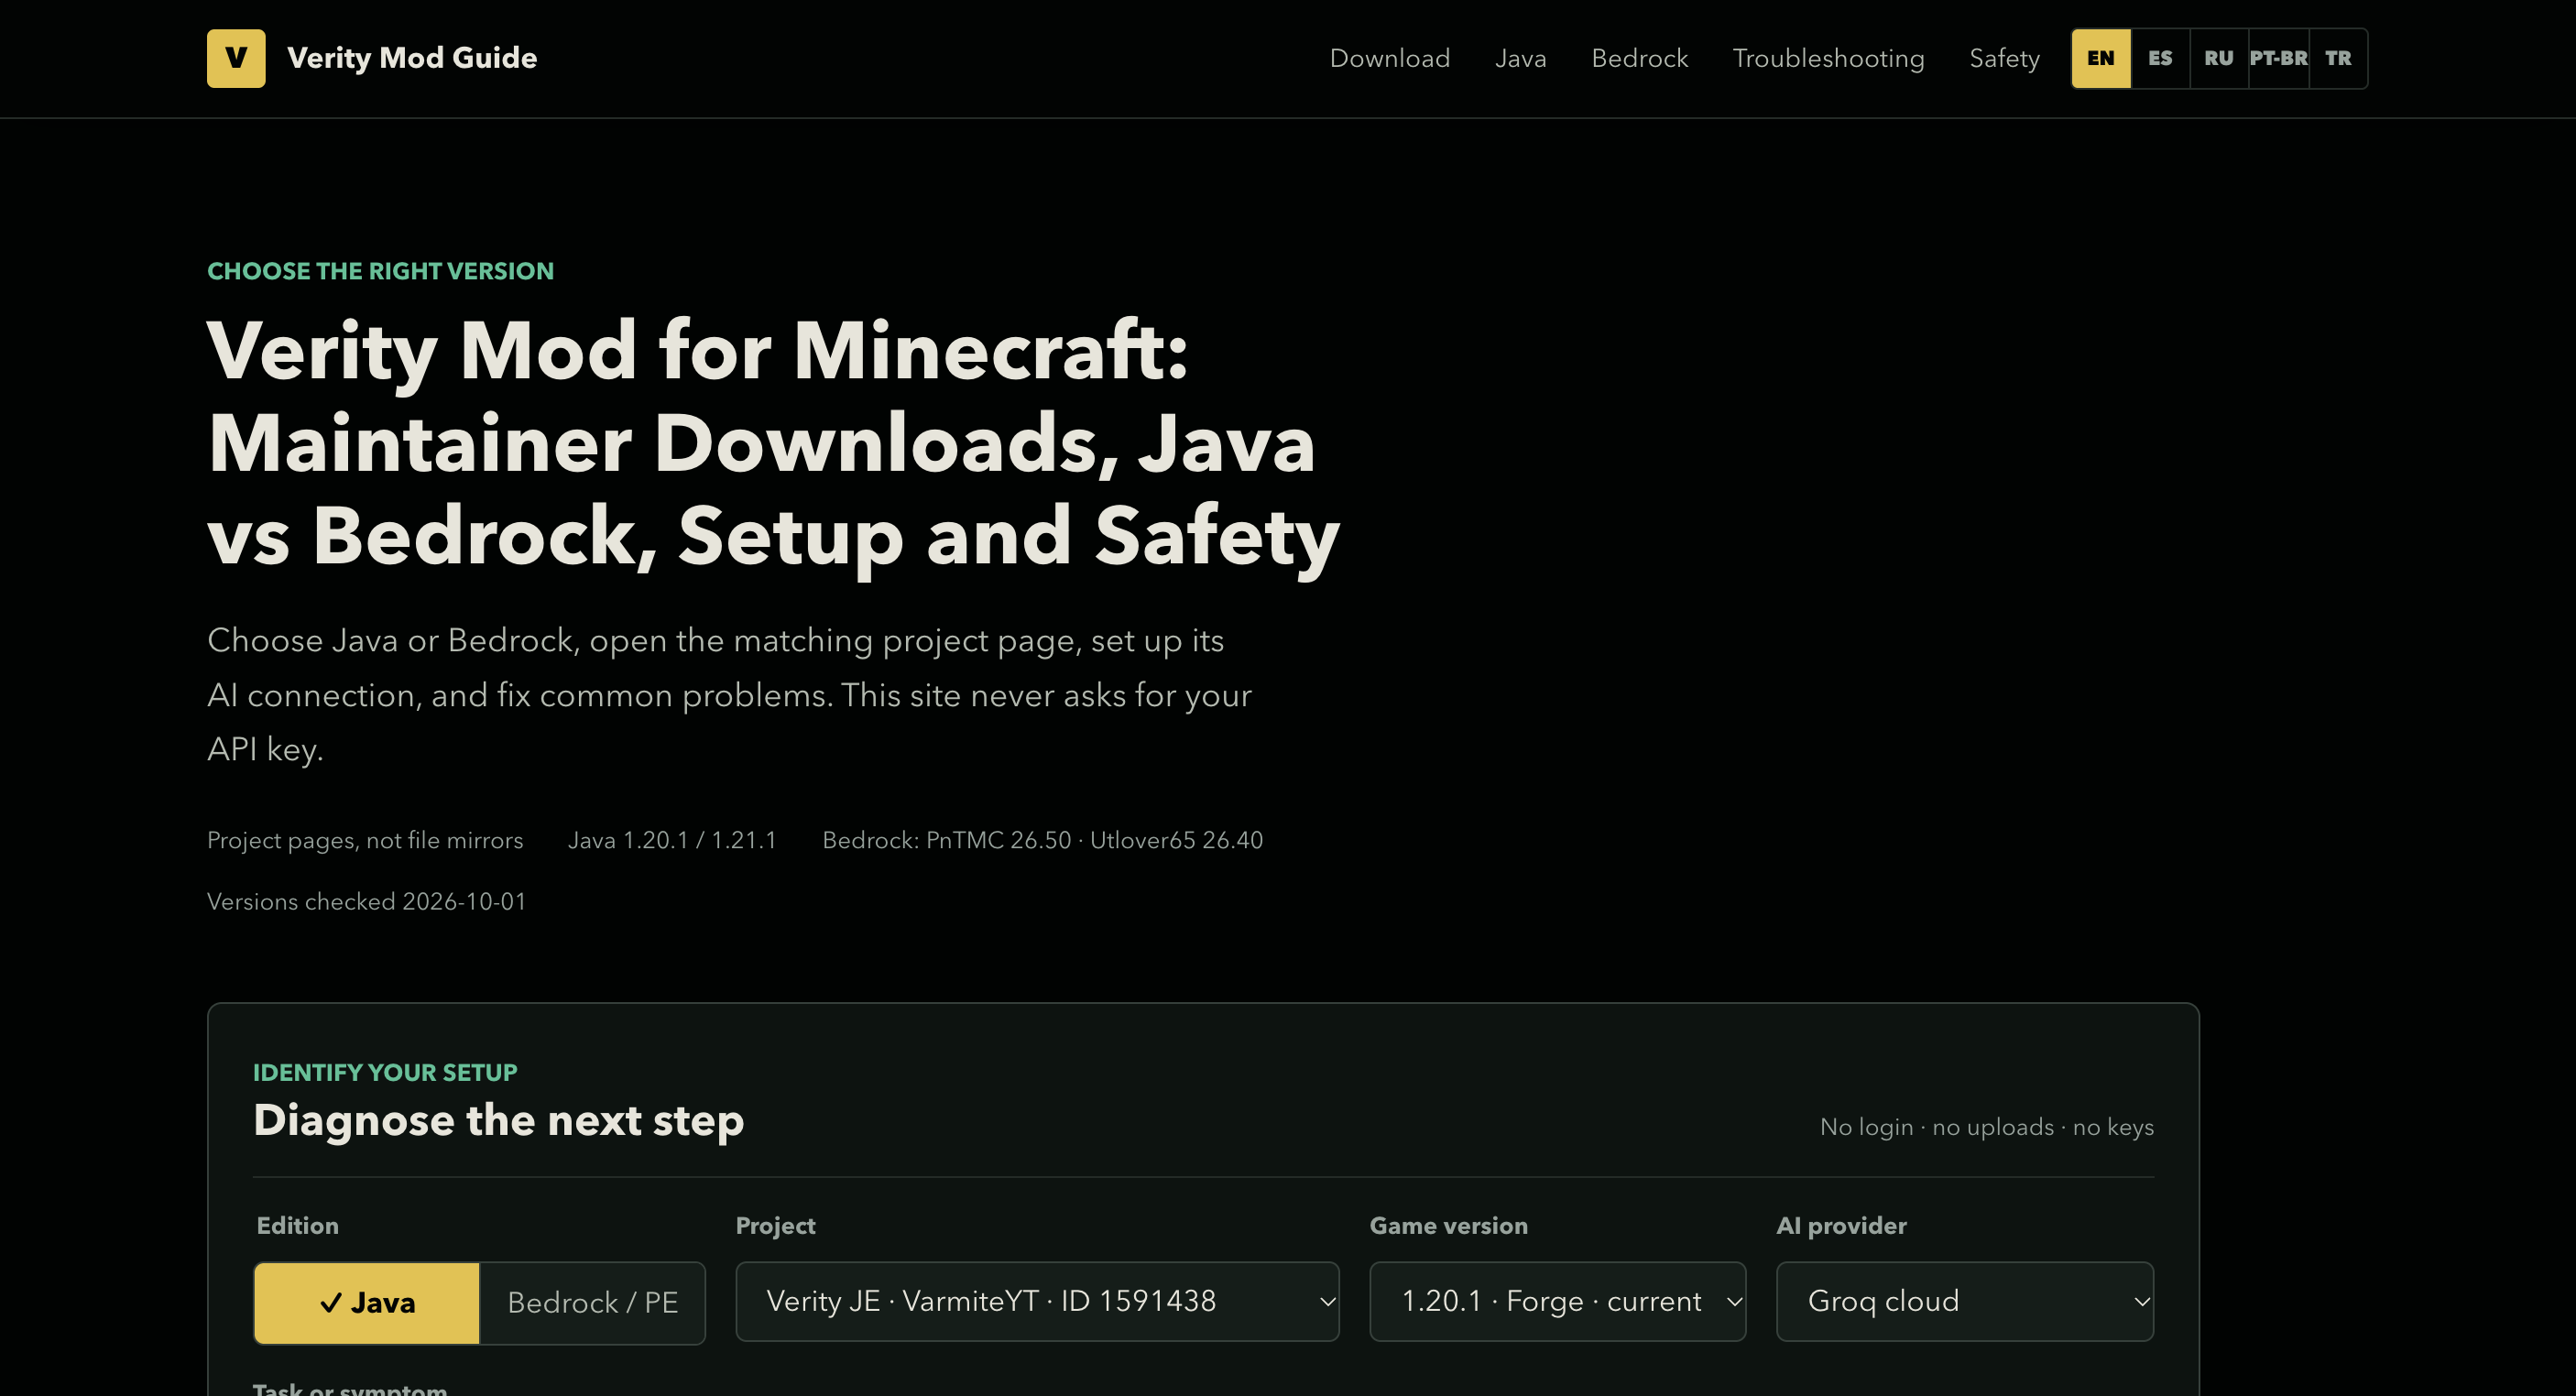Screen dimensions: 2576x1396
Task: Select EN language
Action: click(x=2101, y=58)
